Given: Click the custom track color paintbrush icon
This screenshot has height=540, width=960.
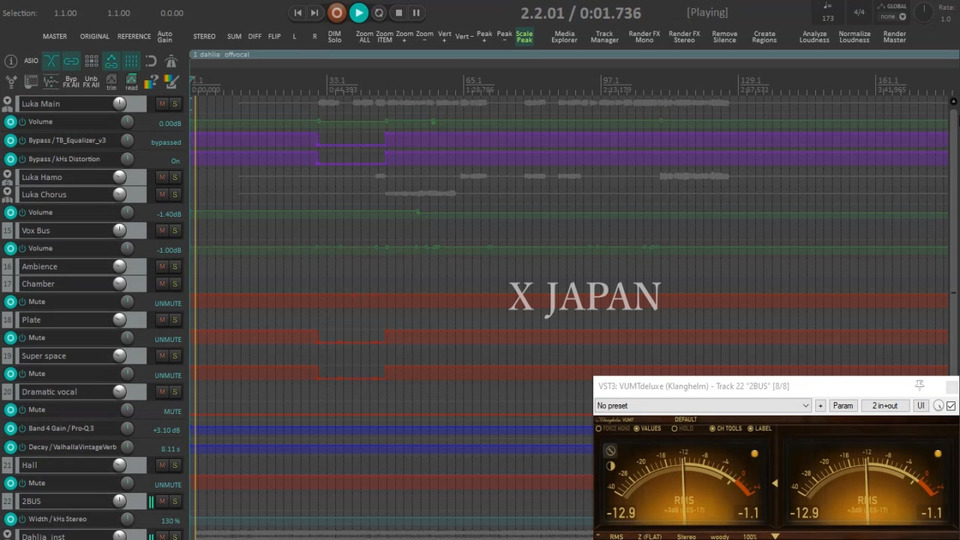Looking at the screenshot, I should 171,81.
